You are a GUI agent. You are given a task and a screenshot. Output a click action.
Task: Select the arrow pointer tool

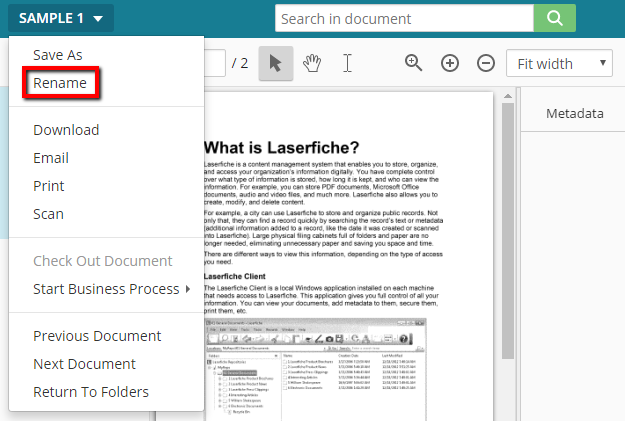[276, 63]
